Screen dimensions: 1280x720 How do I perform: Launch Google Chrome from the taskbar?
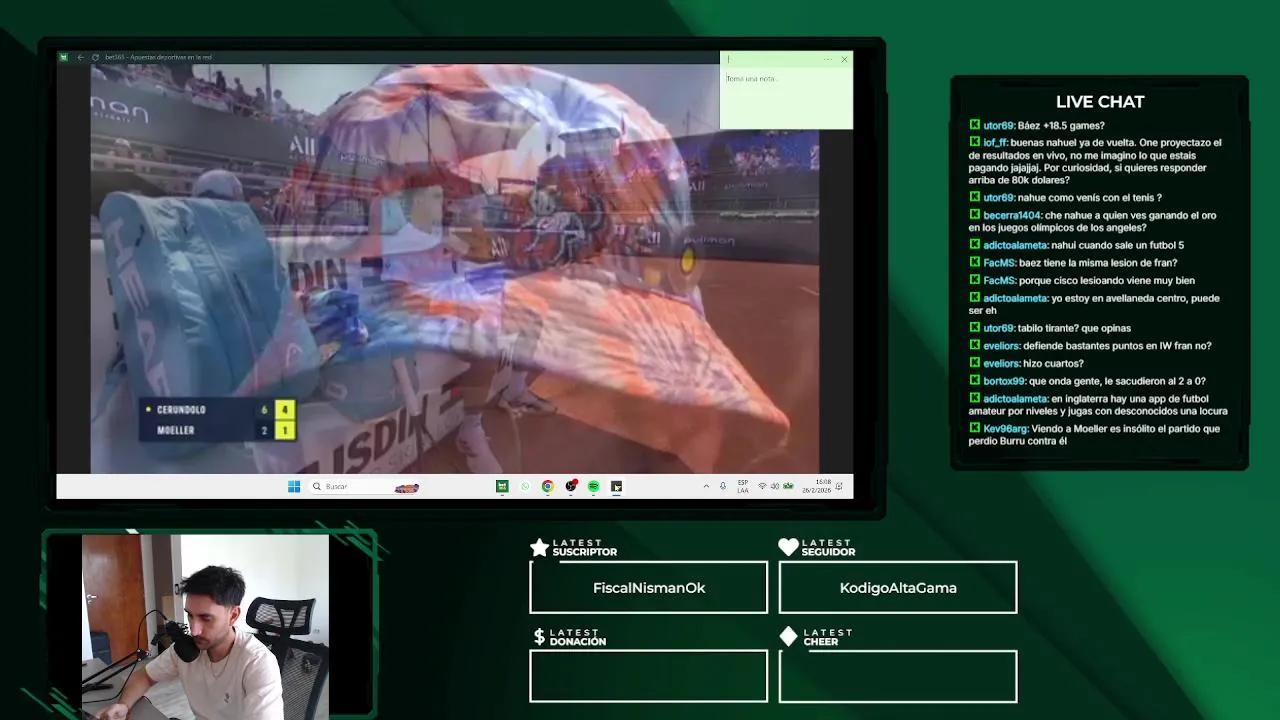pyautogui.click(x=548, y=486)
